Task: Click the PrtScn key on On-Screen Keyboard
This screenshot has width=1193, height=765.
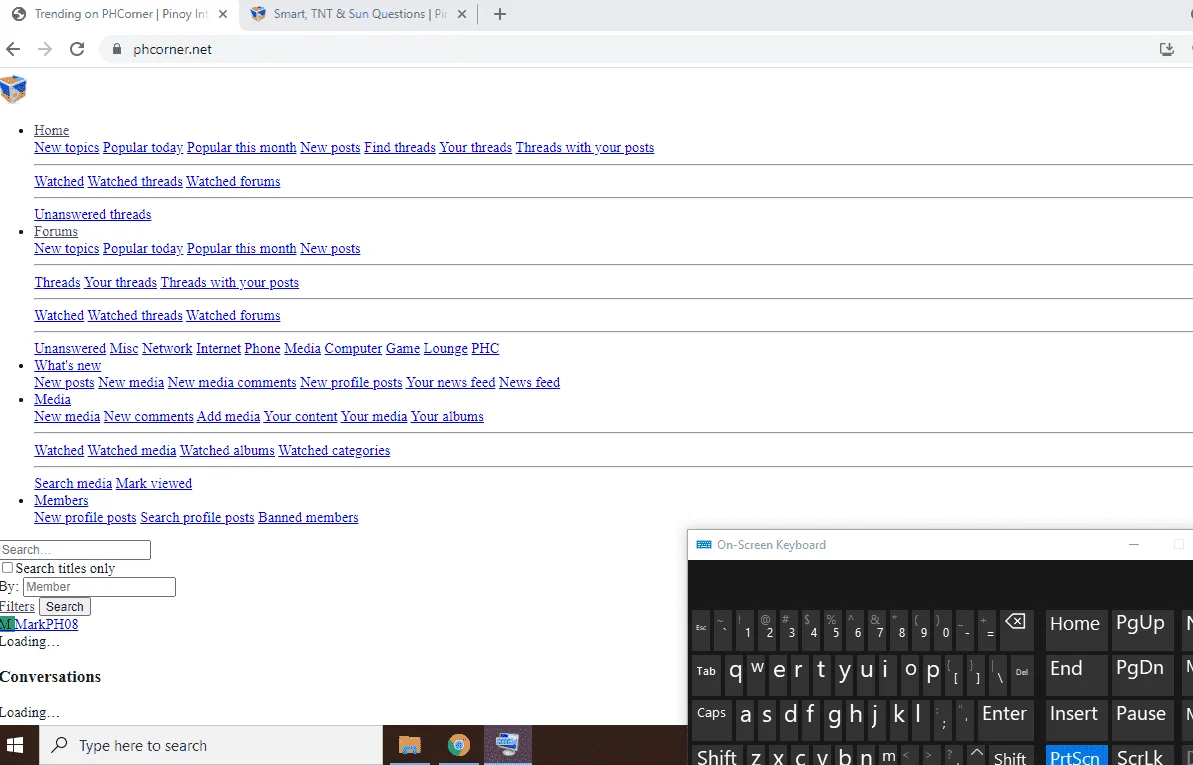Action: pyautogui.click(x=1075, y=756)
